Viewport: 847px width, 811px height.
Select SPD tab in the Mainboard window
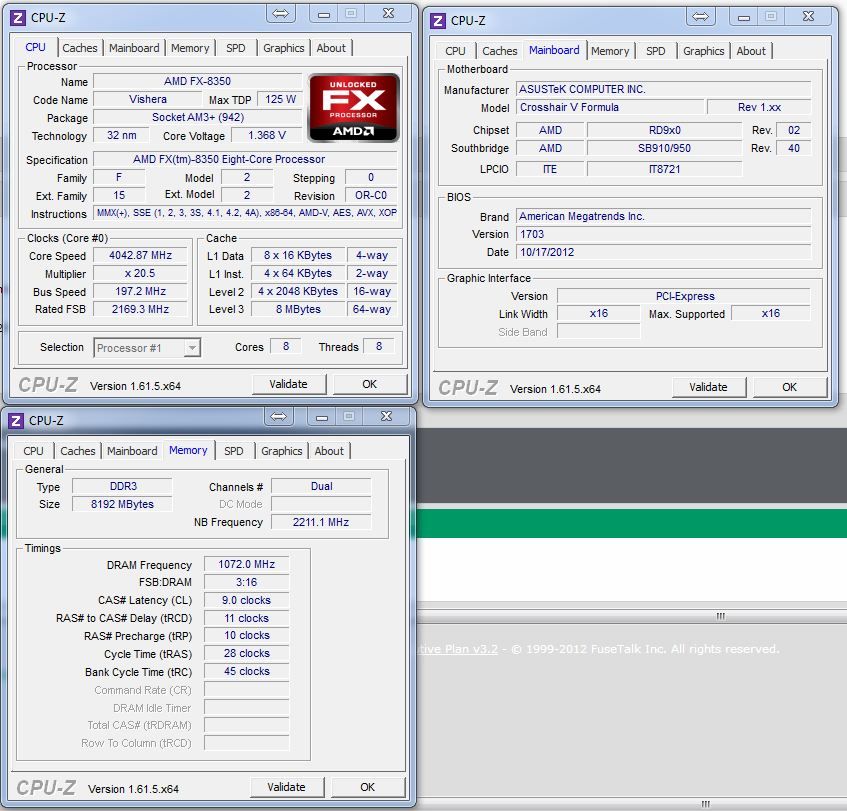[656, 51]
